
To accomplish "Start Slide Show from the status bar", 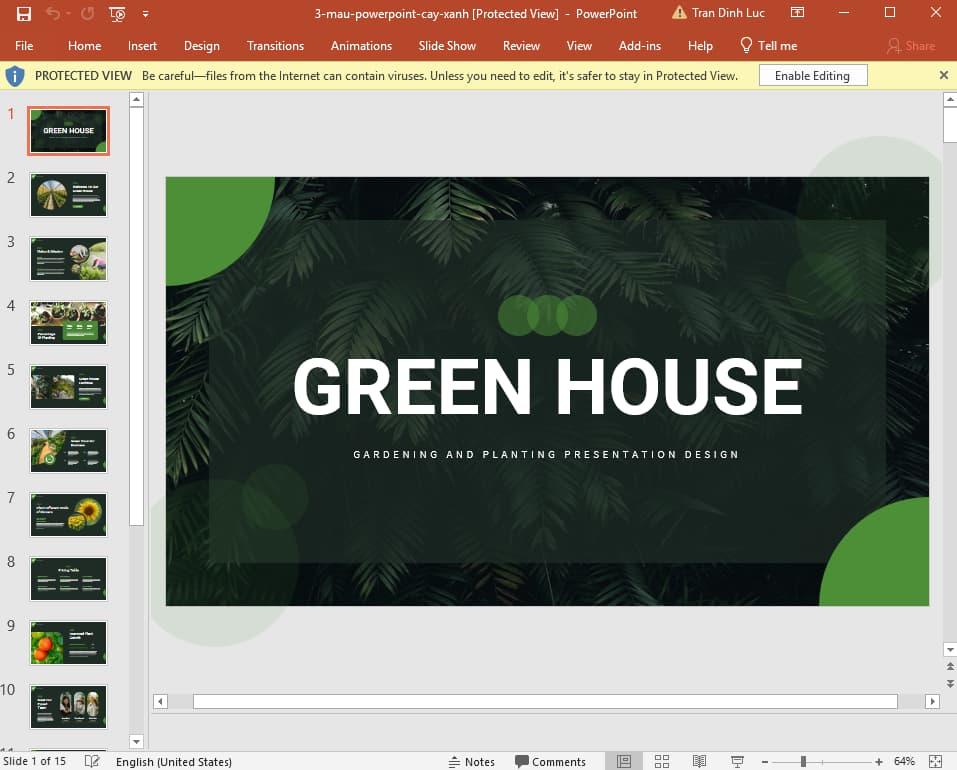I will 737,761.
